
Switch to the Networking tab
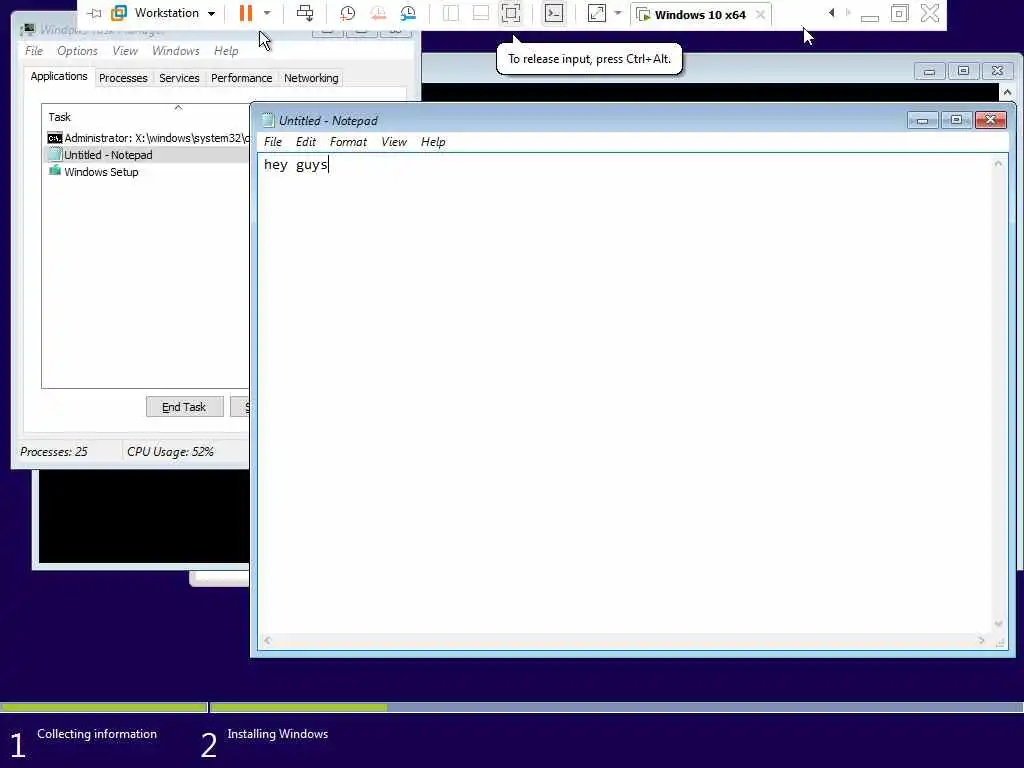click(311, 78)
